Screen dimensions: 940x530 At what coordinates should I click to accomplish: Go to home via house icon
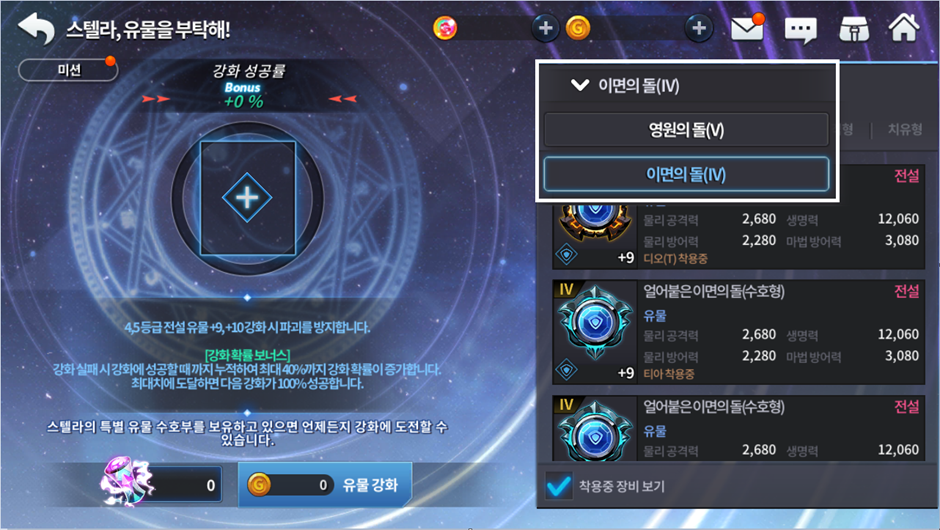[x=904, y=28]
